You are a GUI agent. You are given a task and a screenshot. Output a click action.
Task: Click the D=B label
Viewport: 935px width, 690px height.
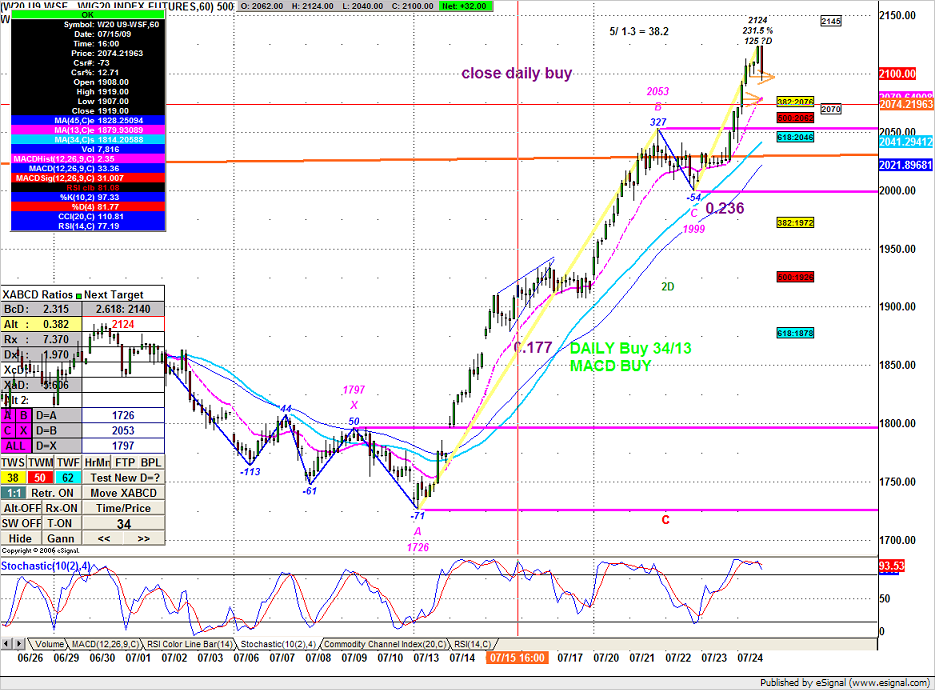click(x=57, y=431)
